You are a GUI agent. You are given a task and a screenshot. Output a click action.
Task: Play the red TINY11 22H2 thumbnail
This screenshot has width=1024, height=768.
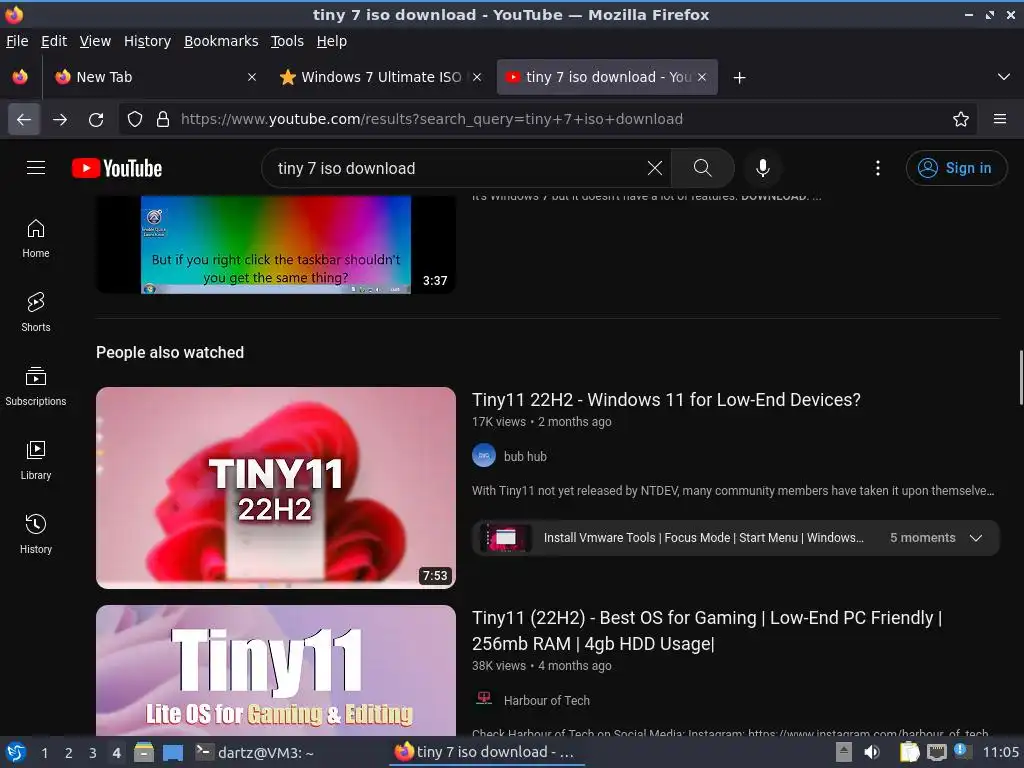(x=276, y=488)
